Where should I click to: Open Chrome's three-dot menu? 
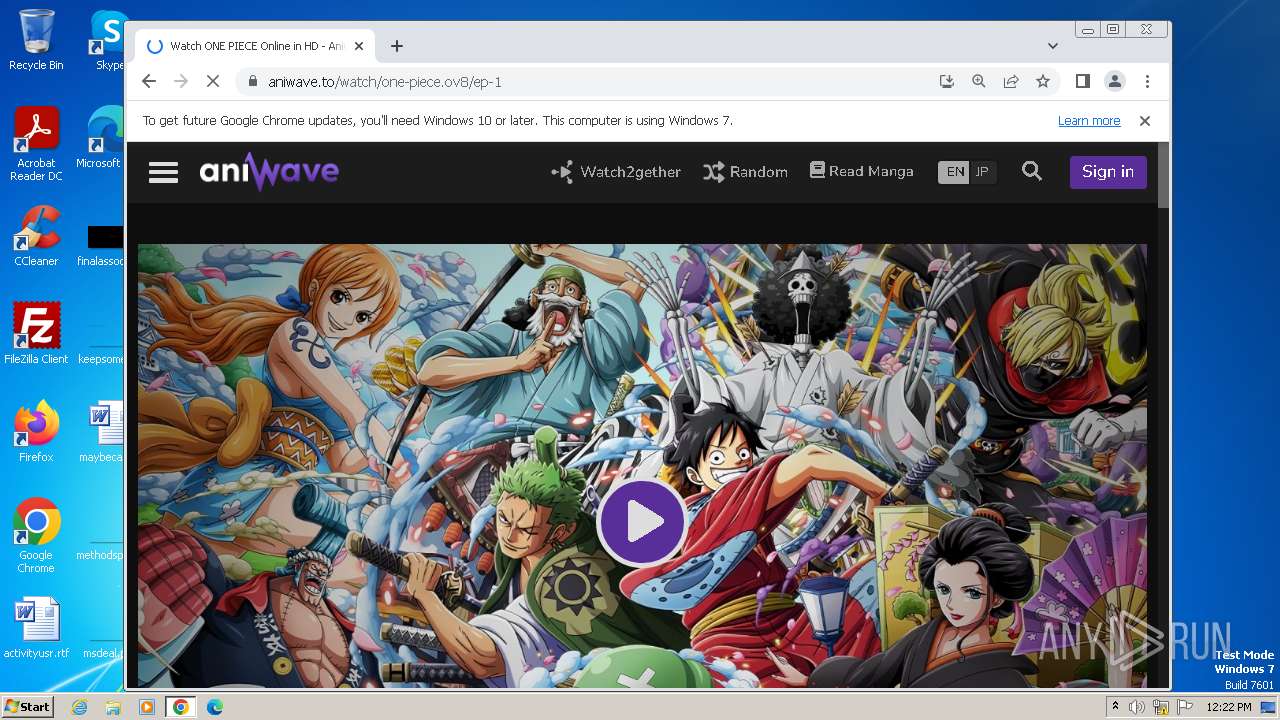[1147, 82]
